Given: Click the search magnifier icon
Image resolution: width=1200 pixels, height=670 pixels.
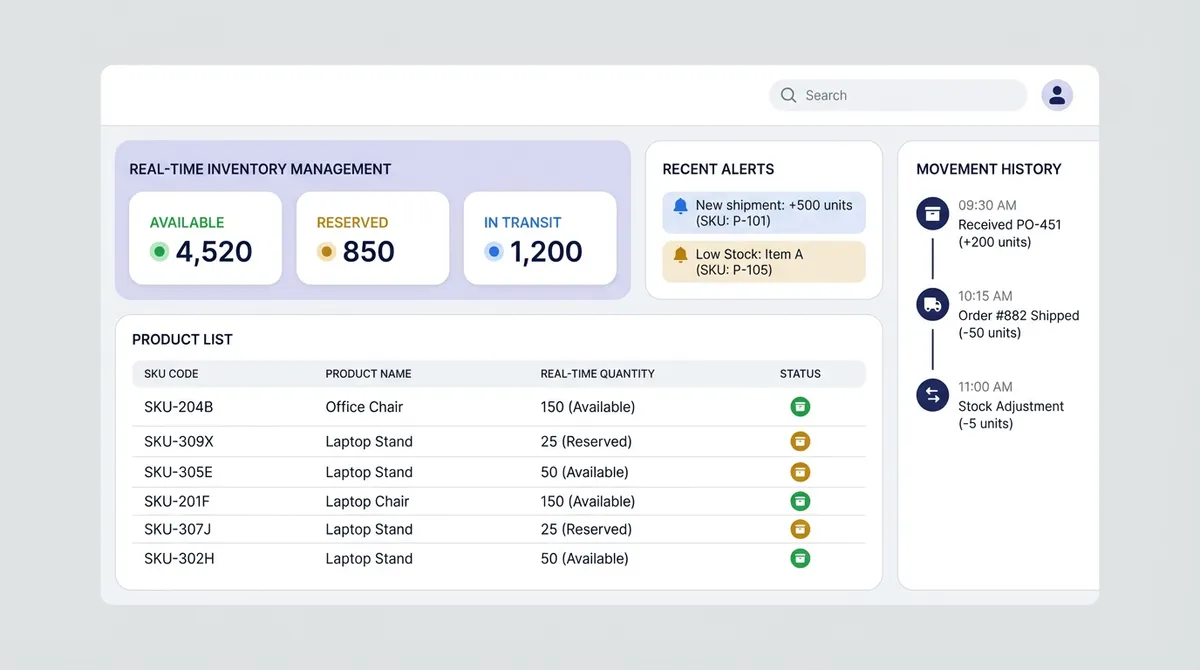Looking at the screenshot, I should point(788,95).
